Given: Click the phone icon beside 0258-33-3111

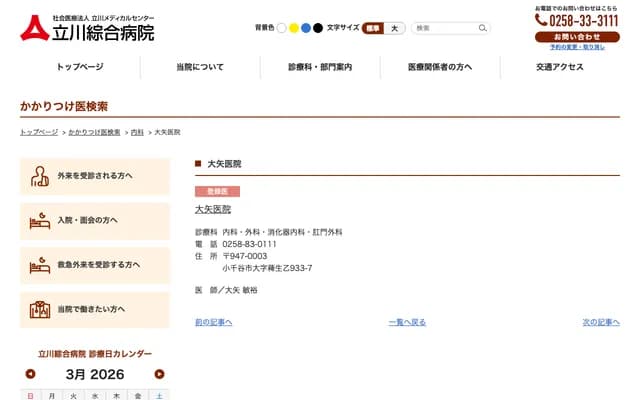Looking at the screenshot, I should (541, 20).
